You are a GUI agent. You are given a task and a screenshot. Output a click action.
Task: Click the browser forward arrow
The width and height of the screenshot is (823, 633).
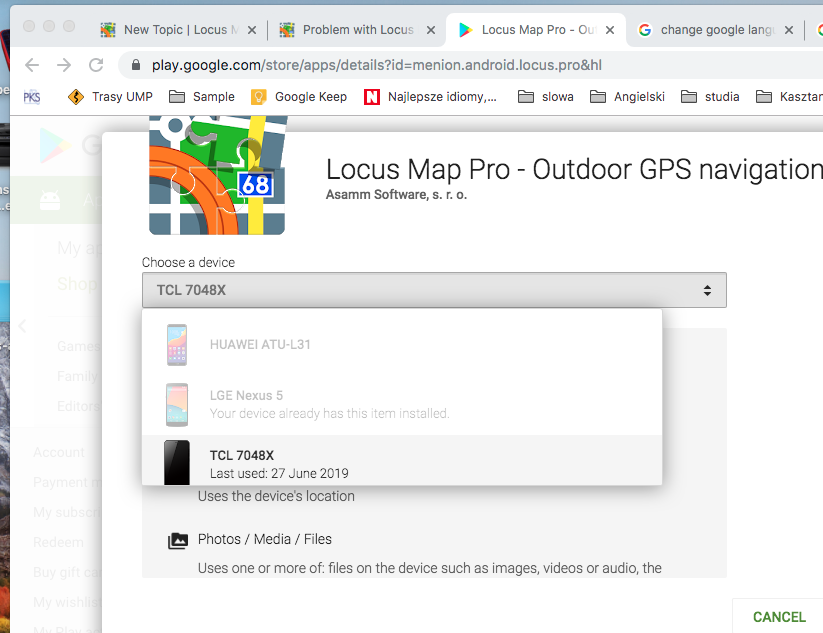[64, 65]
